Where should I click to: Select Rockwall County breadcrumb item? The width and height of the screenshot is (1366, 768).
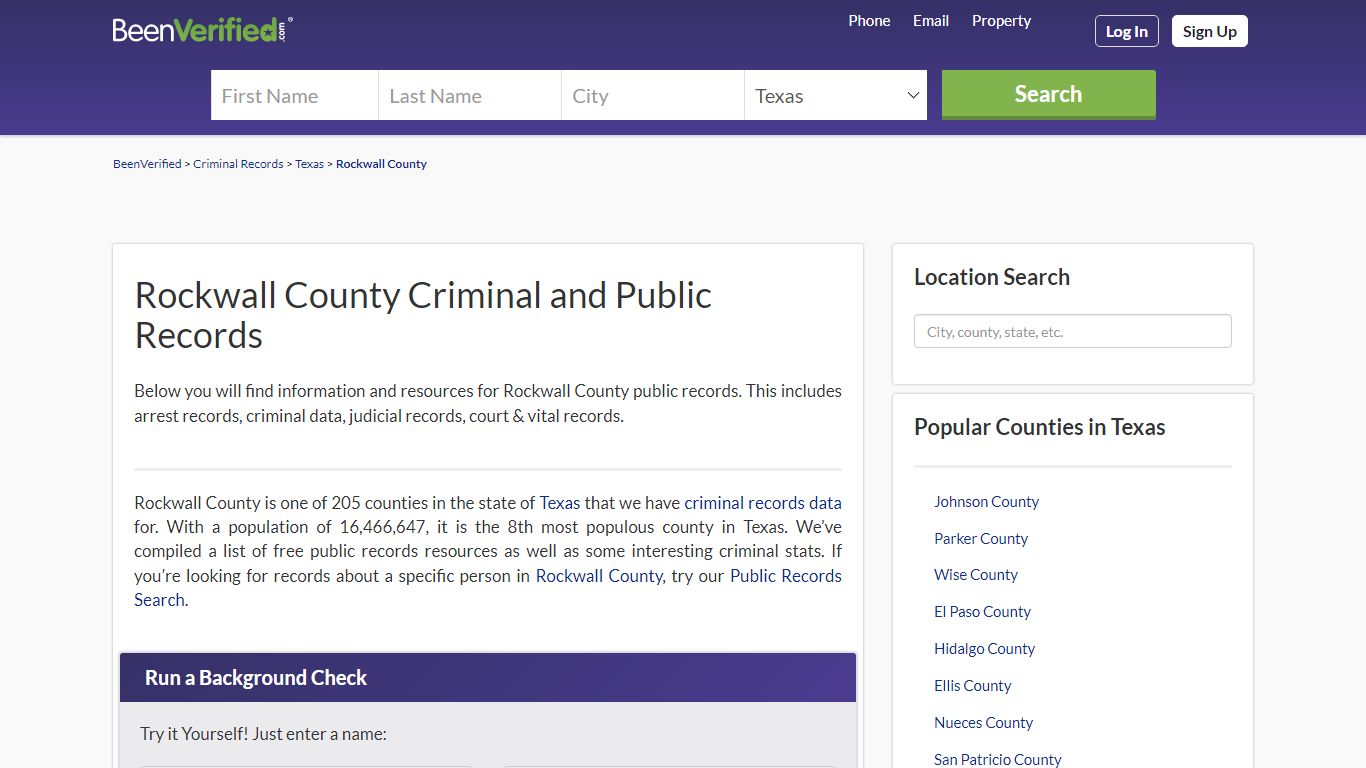pyautogui.click(x=381, y=164)
